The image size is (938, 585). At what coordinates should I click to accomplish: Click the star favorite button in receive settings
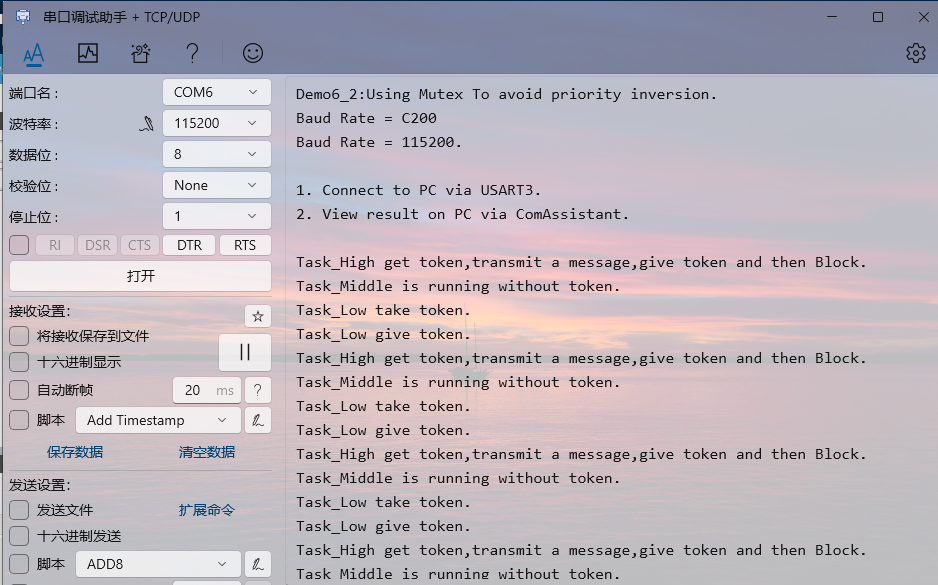point(258,316)
